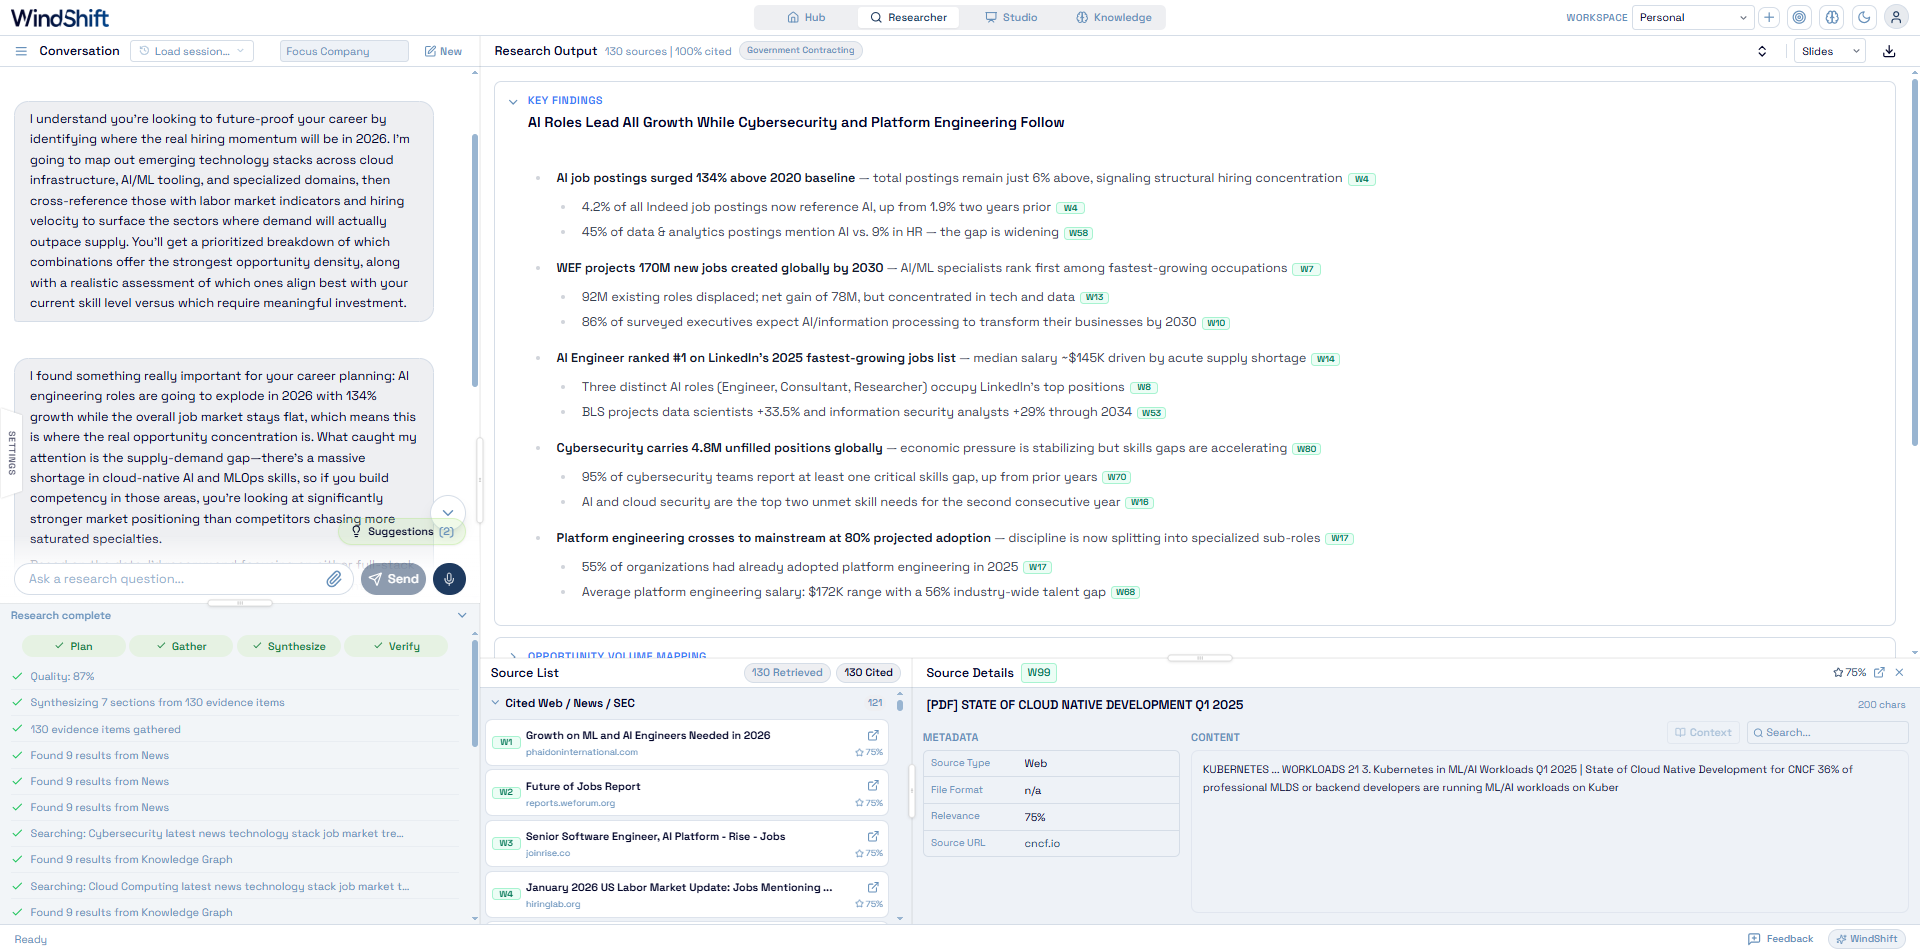Screen dimensions: 1920x952
Task: Toggle dark mode with the moon icon
Action: (1864, 17)
